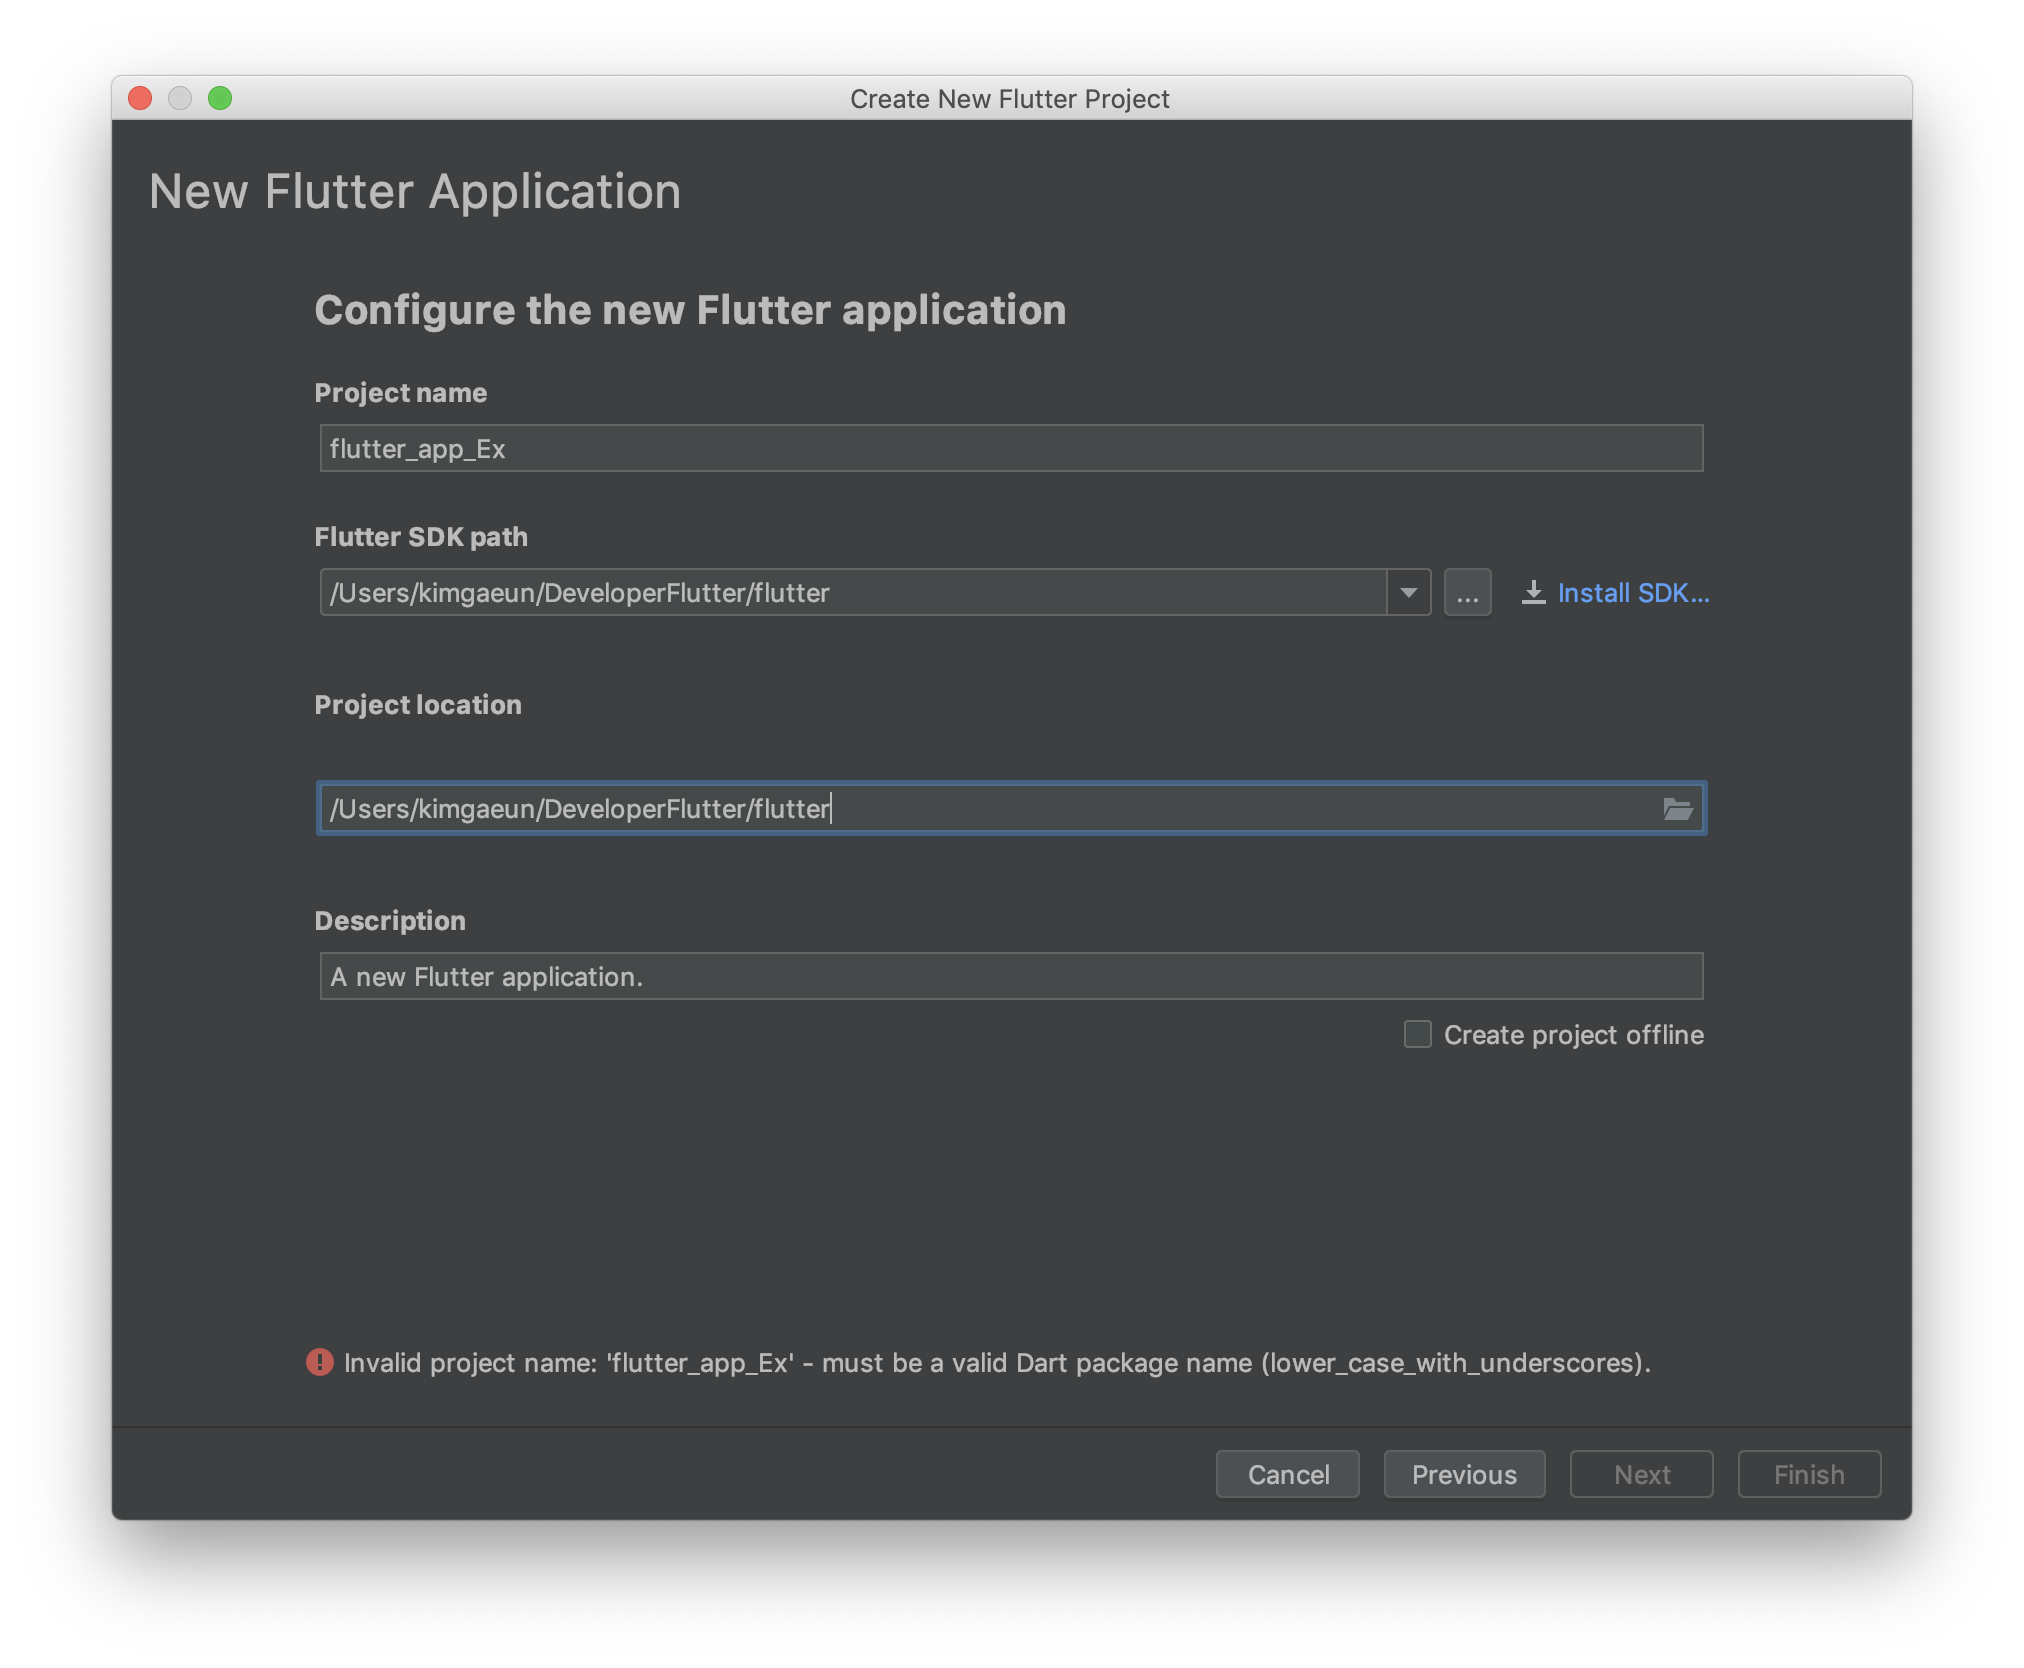
Task: Click the 'Project name' label
Action: coord(401,393)
